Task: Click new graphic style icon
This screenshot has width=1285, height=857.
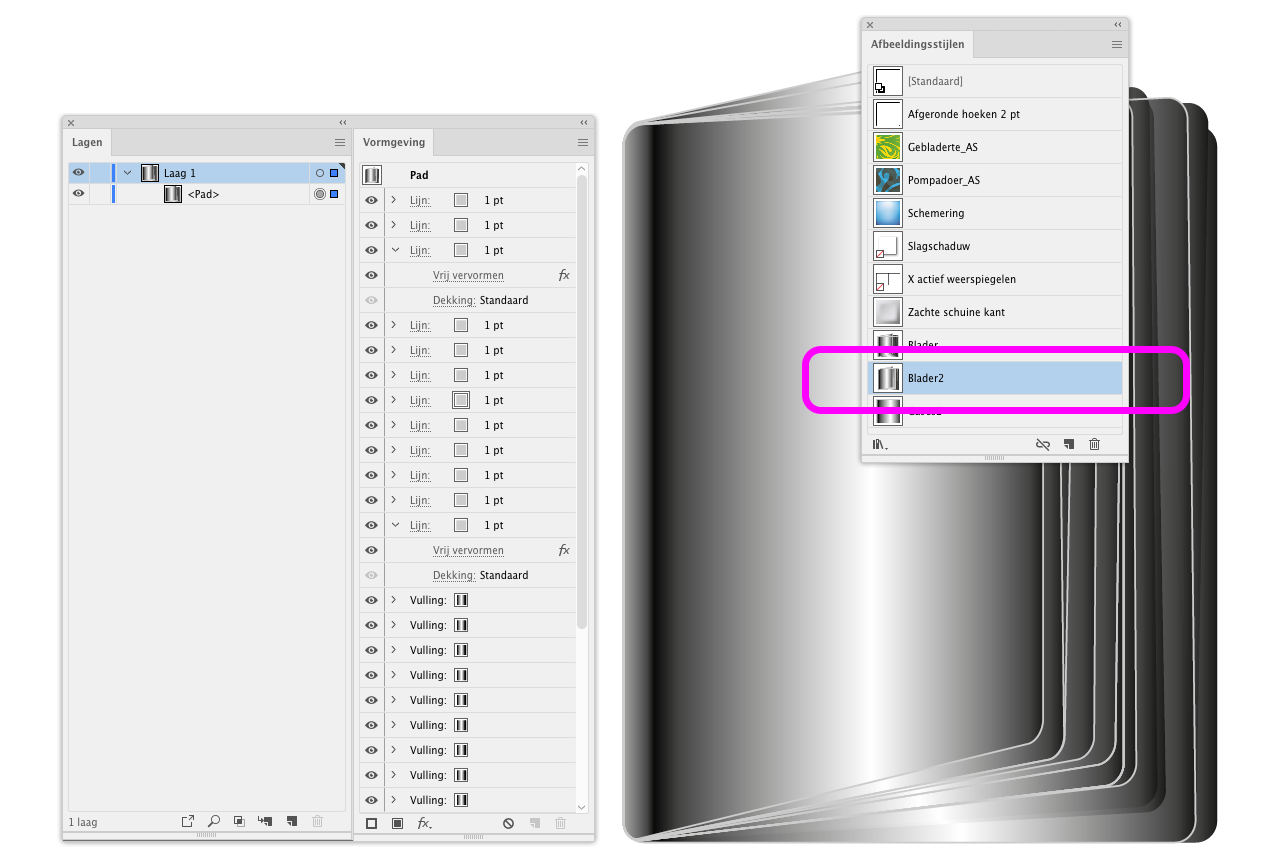Action: [x=1068, y=445]
